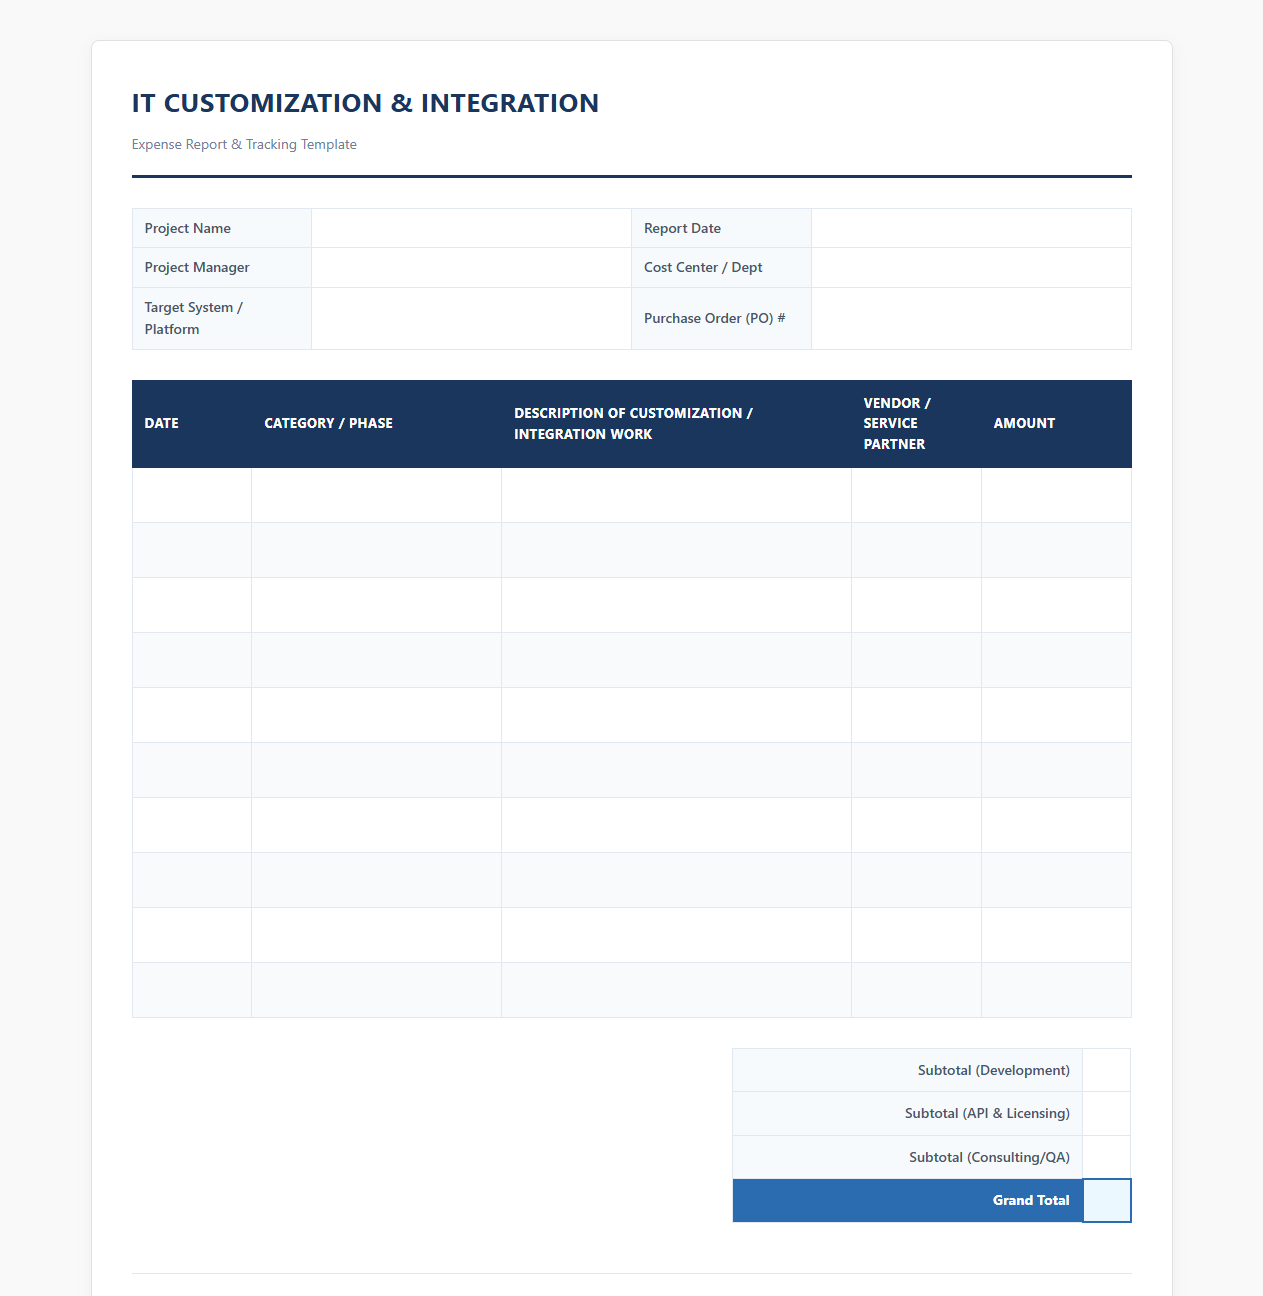Click the Grand Total label

coord(1031,1200)
